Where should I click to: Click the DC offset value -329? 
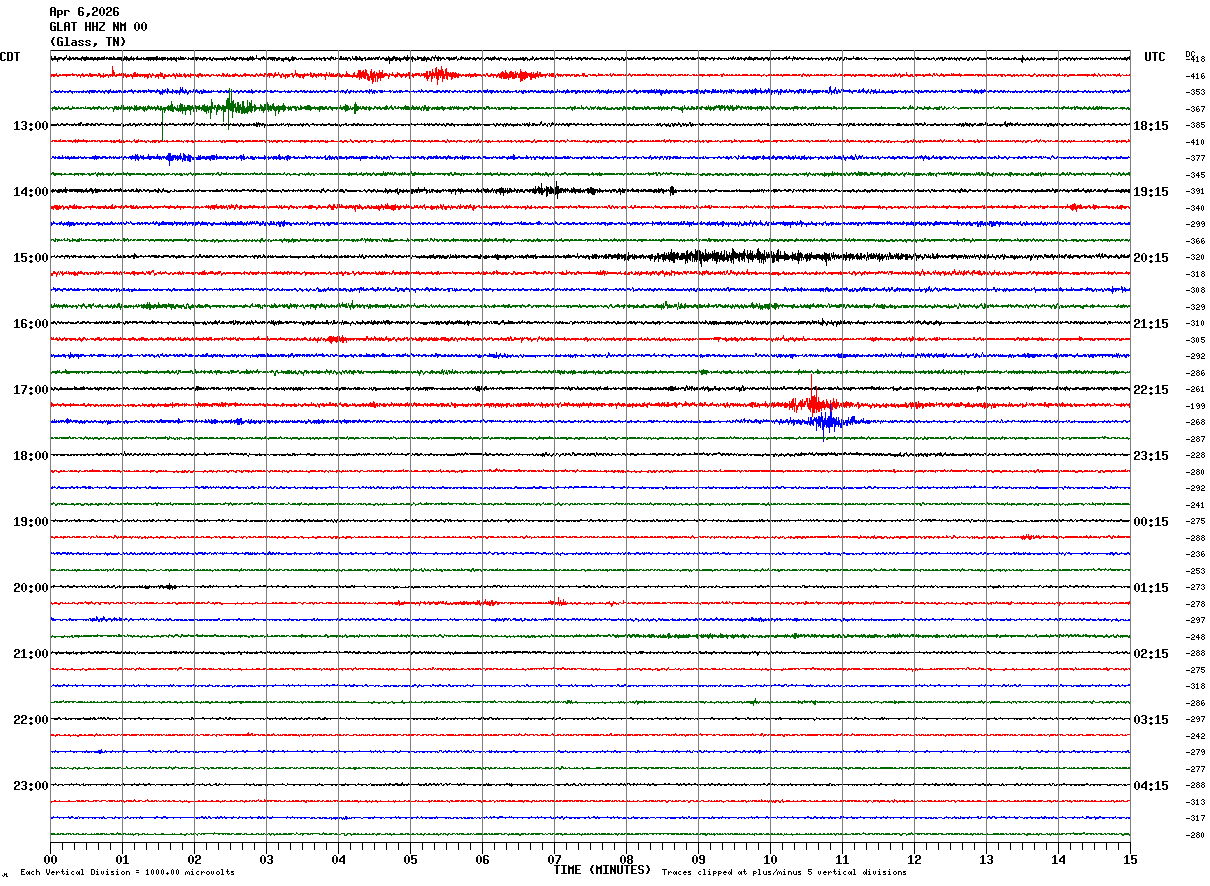coord(1195,307)
